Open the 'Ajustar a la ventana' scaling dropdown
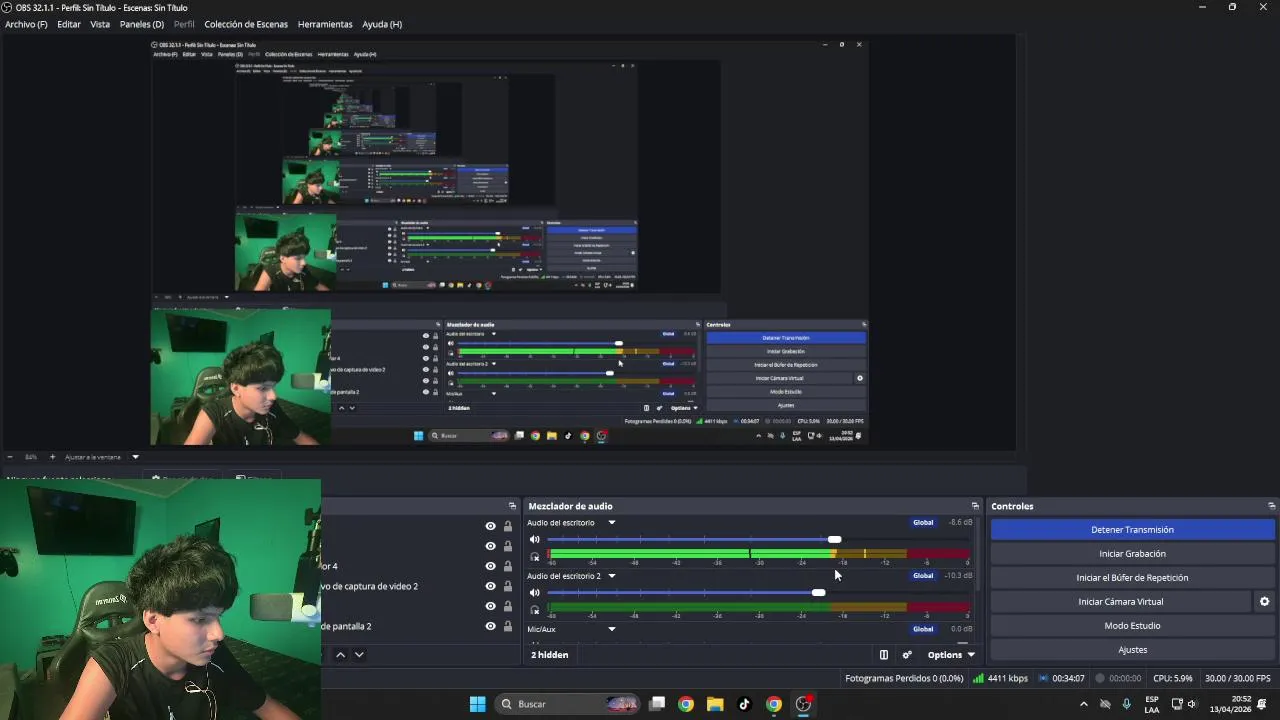 pyautogui.click(x=102, y=457)
